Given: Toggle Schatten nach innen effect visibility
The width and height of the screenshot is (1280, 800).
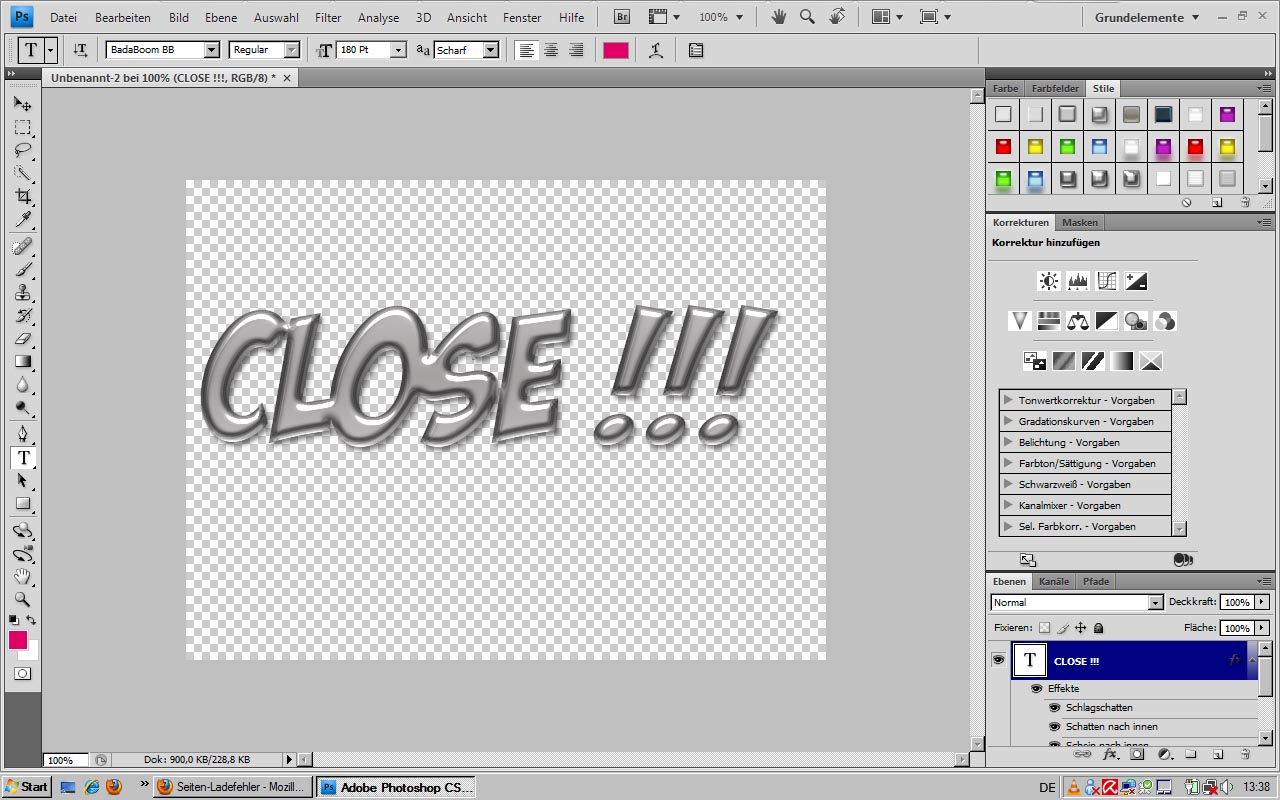Looking at the screenshot, I should point(1054,727).
